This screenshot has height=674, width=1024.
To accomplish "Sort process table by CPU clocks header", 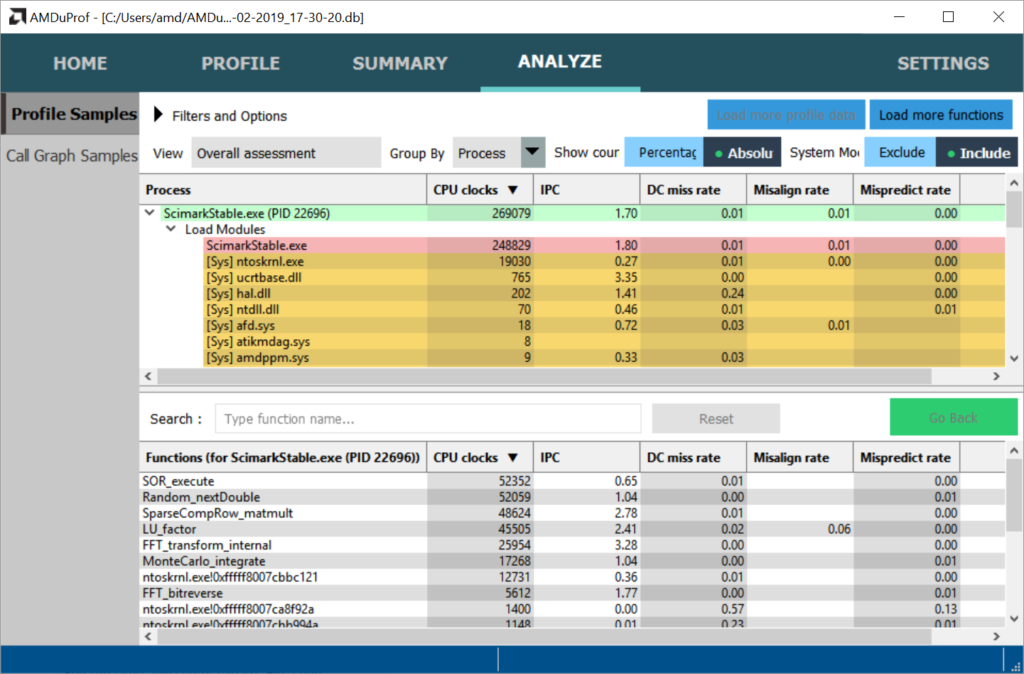I will [480, 190].
